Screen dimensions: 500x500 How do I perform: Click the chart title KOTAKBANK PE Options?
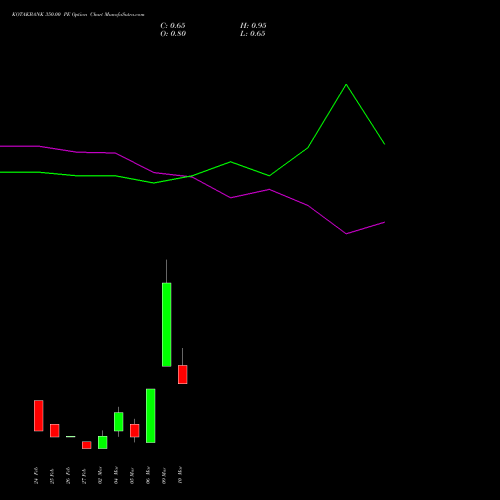click(x=78, y=15)
